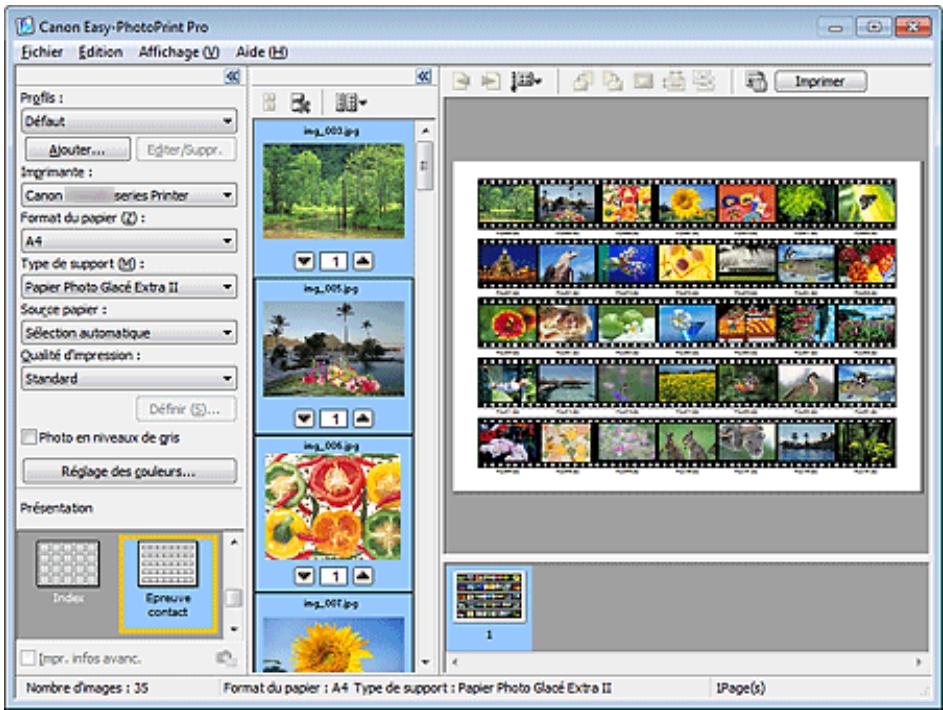Collapse the image list panel with double-arrow icon
The image size is (943, 710).
423,76
